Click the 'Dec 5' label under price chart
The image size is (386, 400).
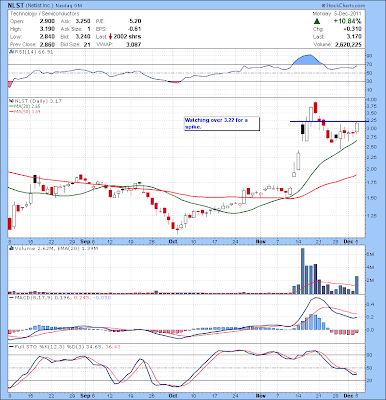point(351,241)
